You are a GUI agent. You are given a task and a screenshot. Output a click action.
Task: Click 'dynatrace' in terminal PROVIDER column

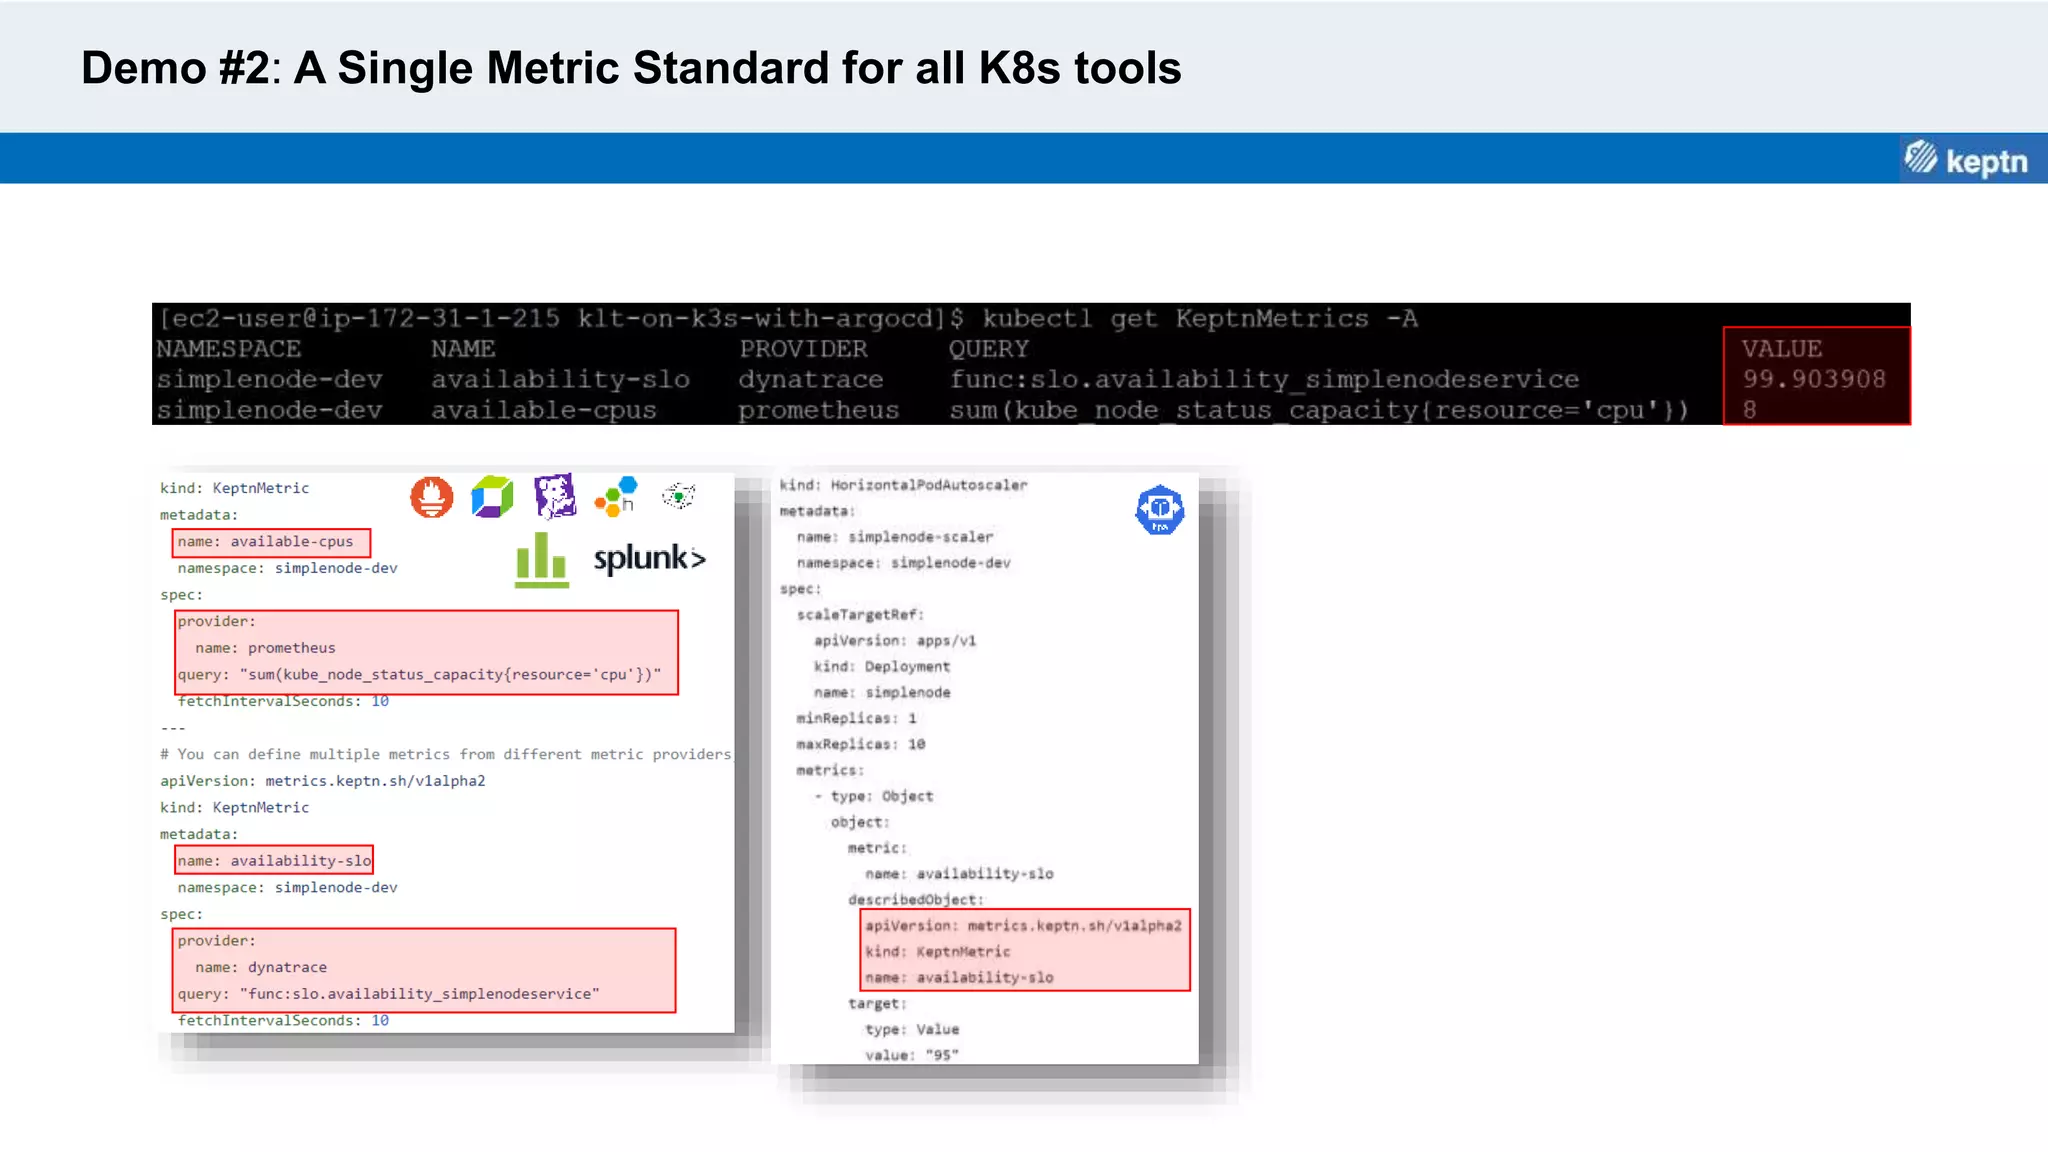pos(811,379)
